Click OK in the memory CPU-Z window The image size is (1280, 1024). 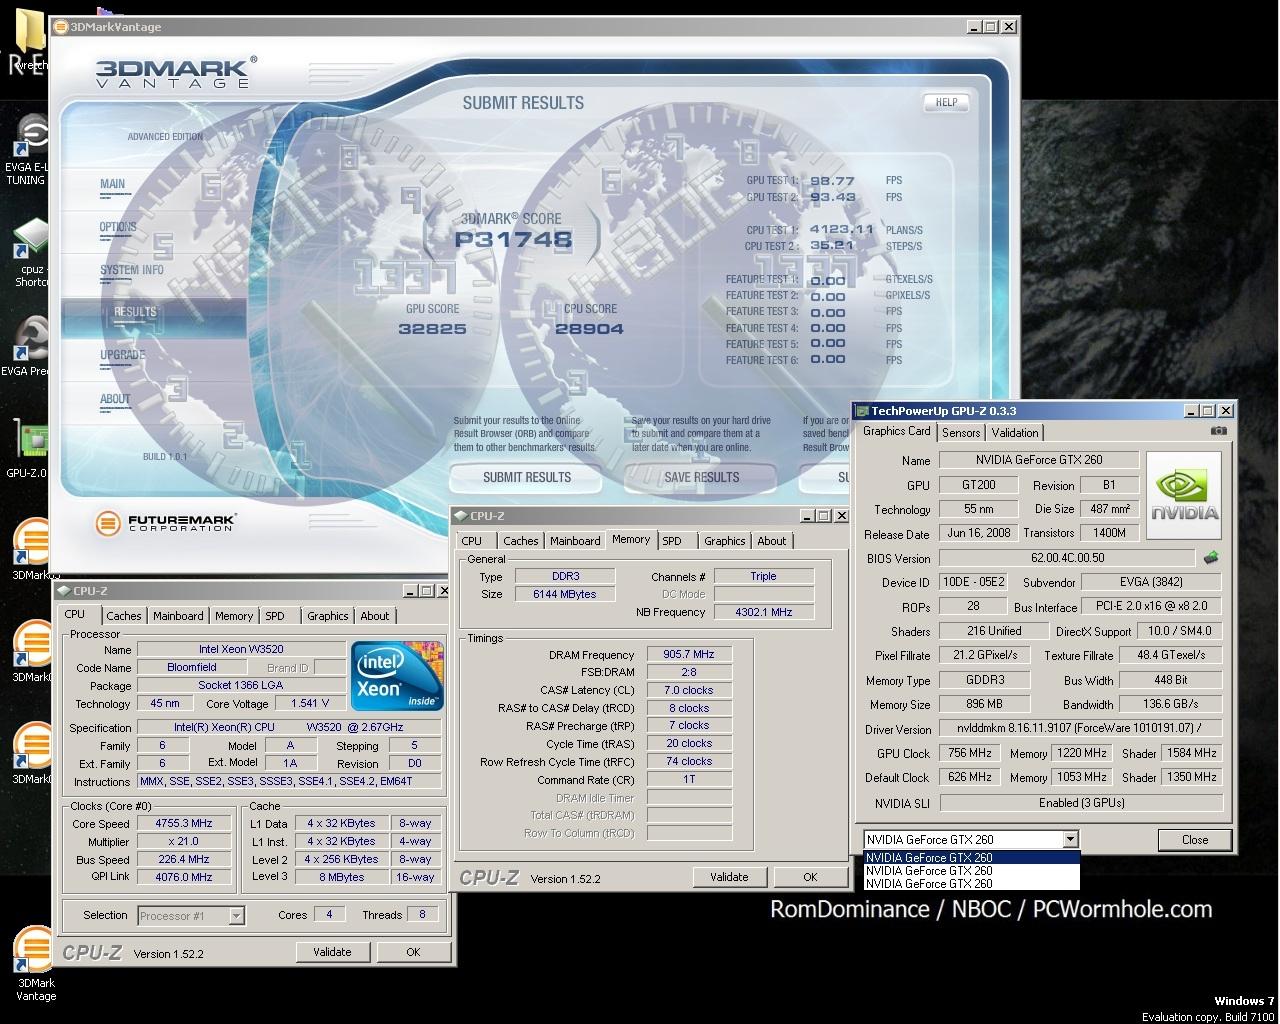(810, 877)
